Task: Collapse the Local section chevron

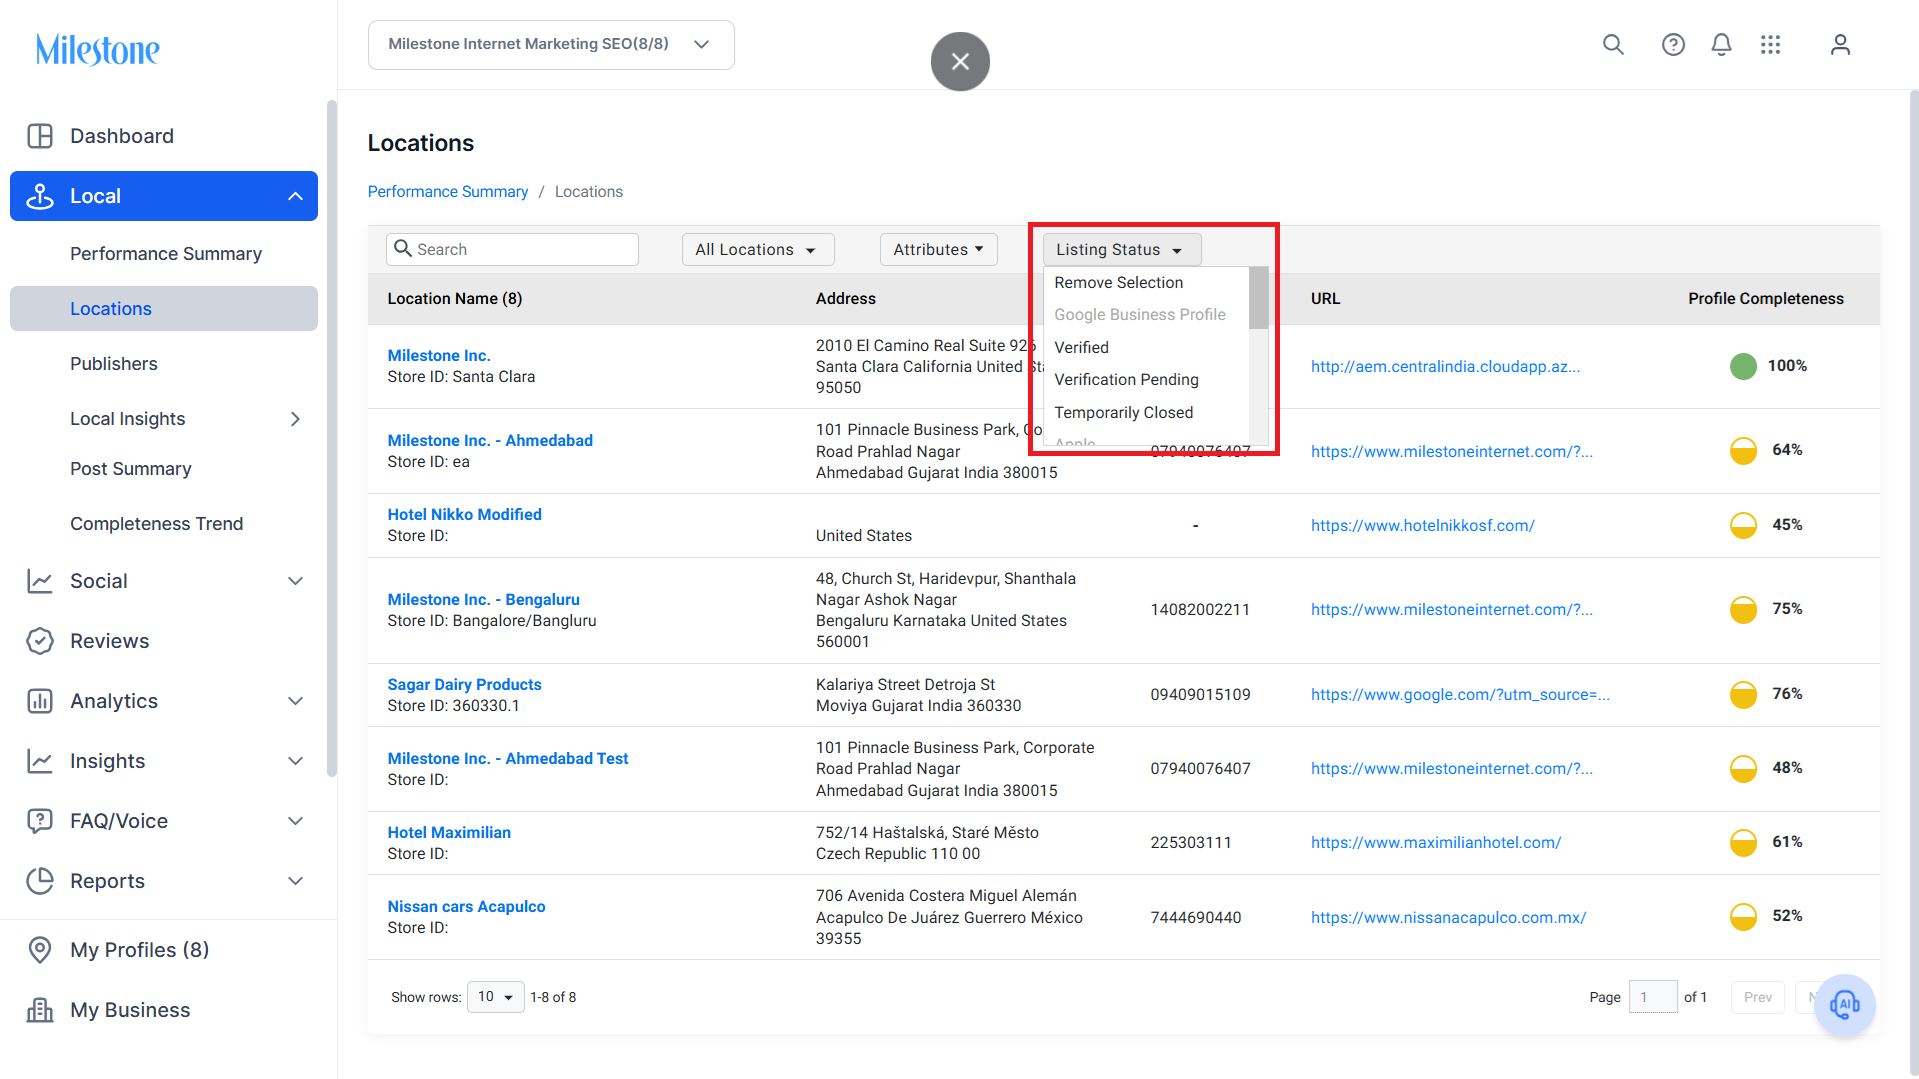Action: 295,196
